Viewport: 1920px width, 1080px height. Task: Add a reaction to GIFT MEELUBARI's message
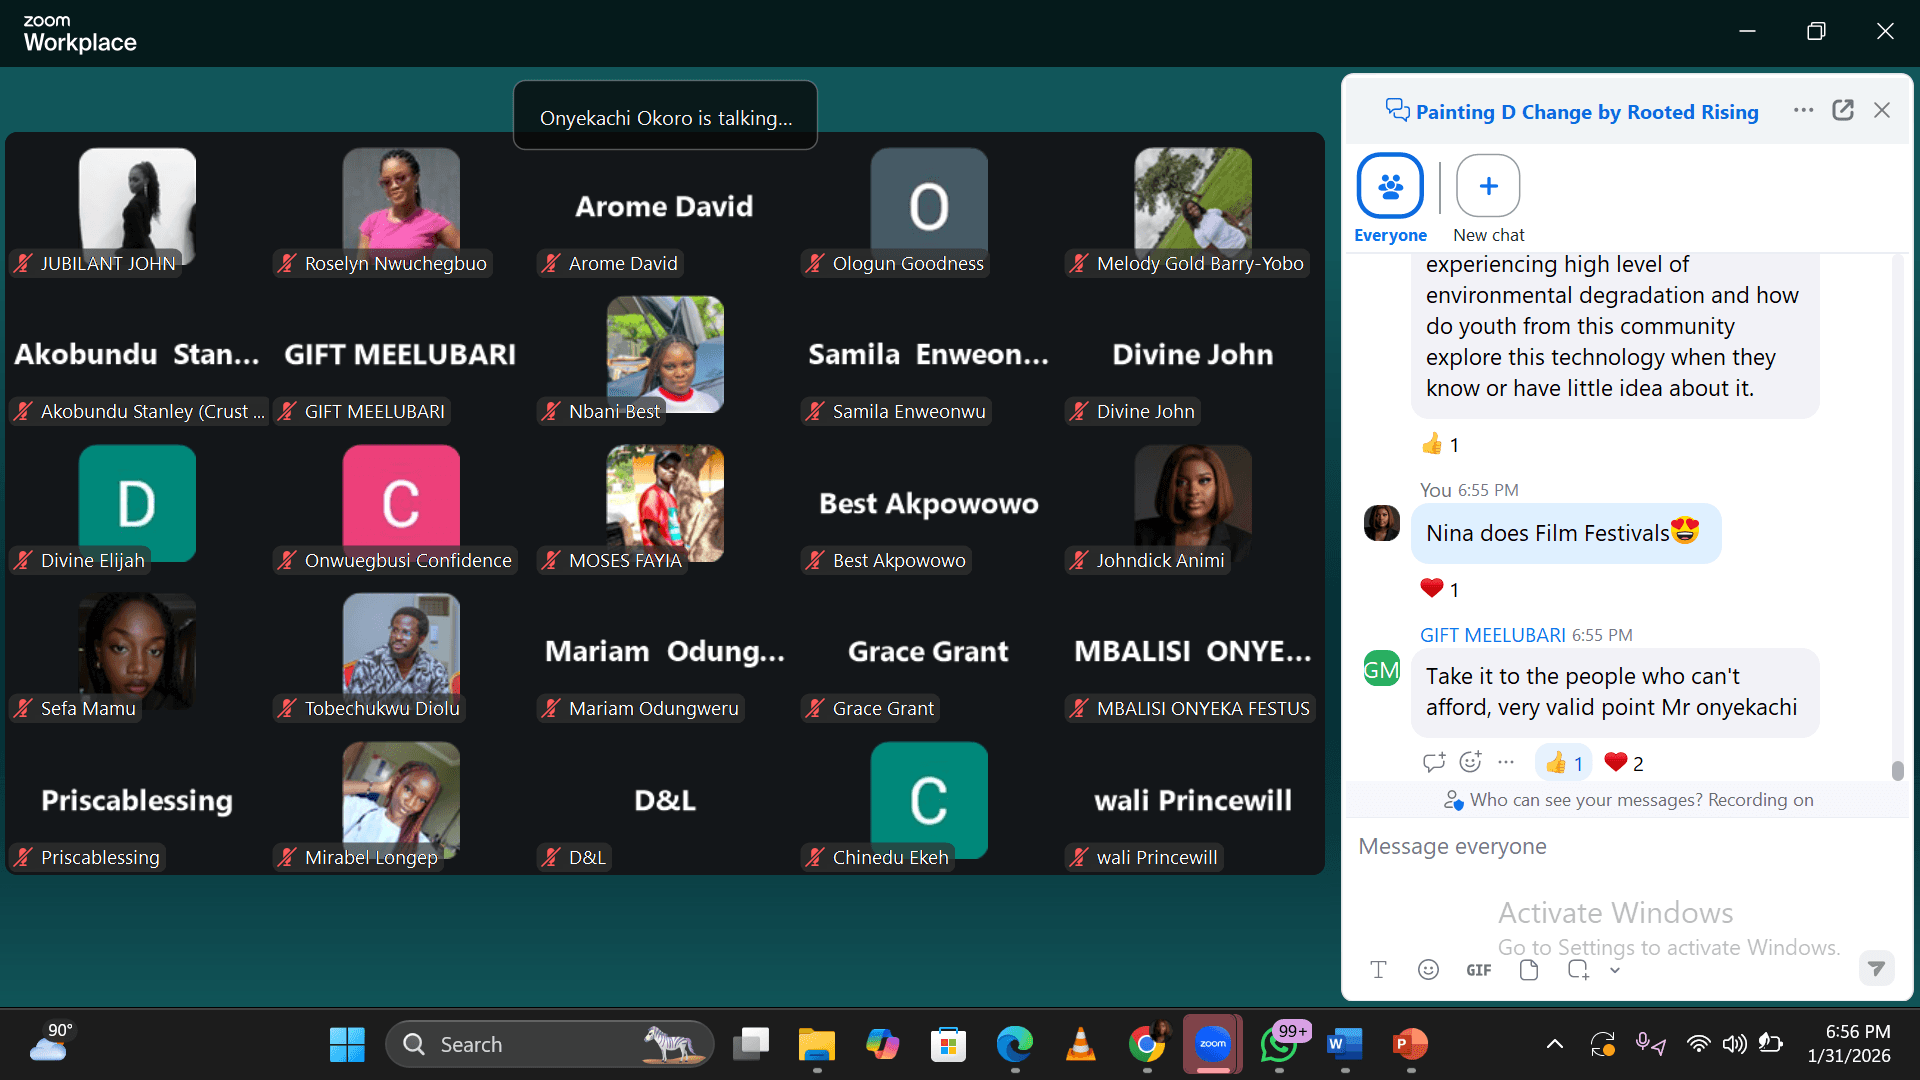[x=1470, y=762]
